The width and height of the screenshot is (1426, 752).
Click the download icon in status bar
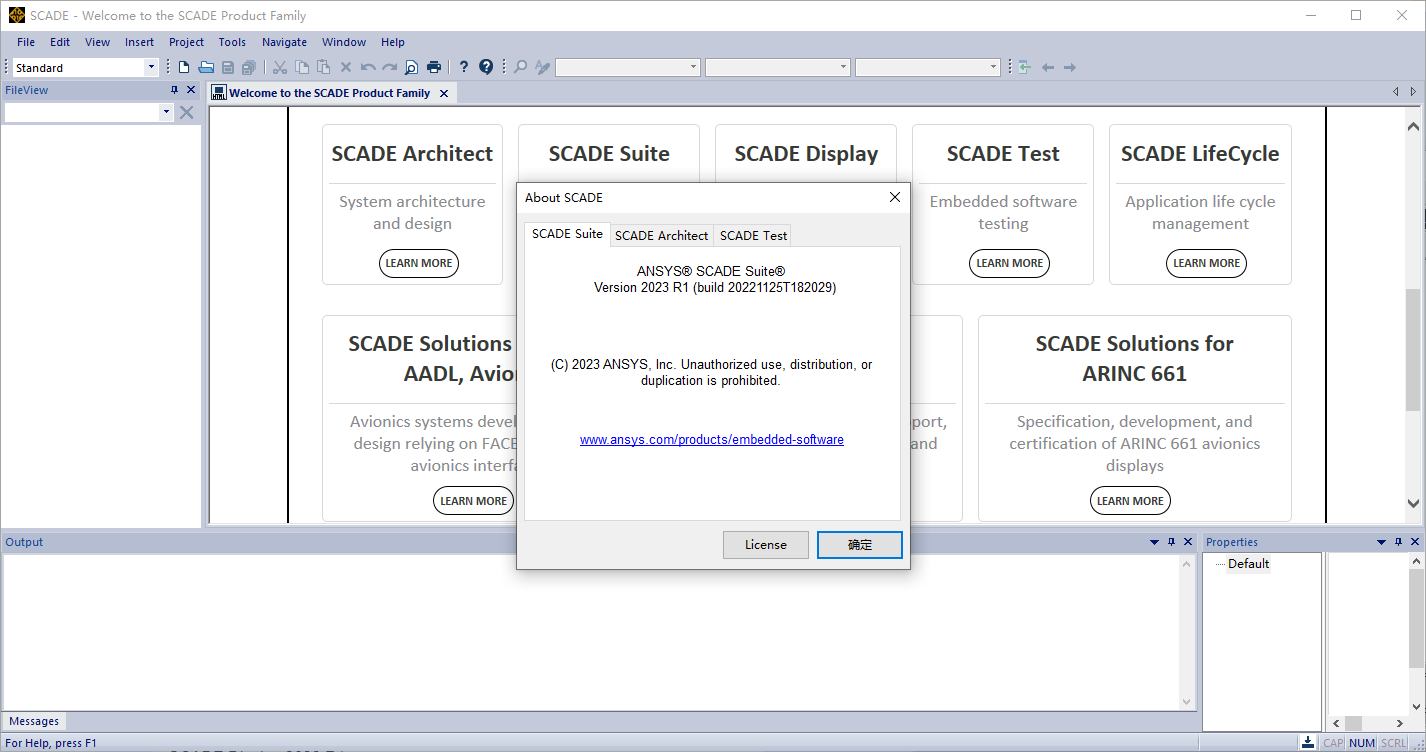click(1308, 742)
